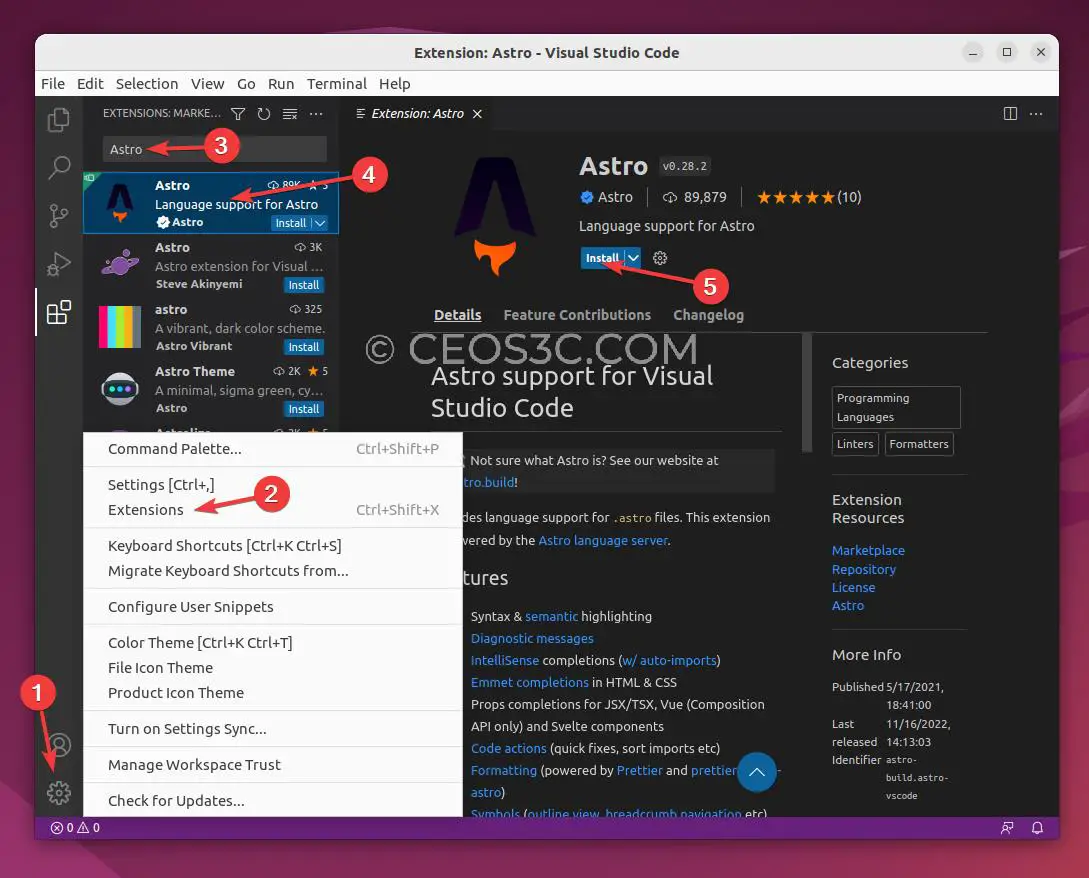
Task: Switch to Feature Contributions tab
Action: click(577, 315)
